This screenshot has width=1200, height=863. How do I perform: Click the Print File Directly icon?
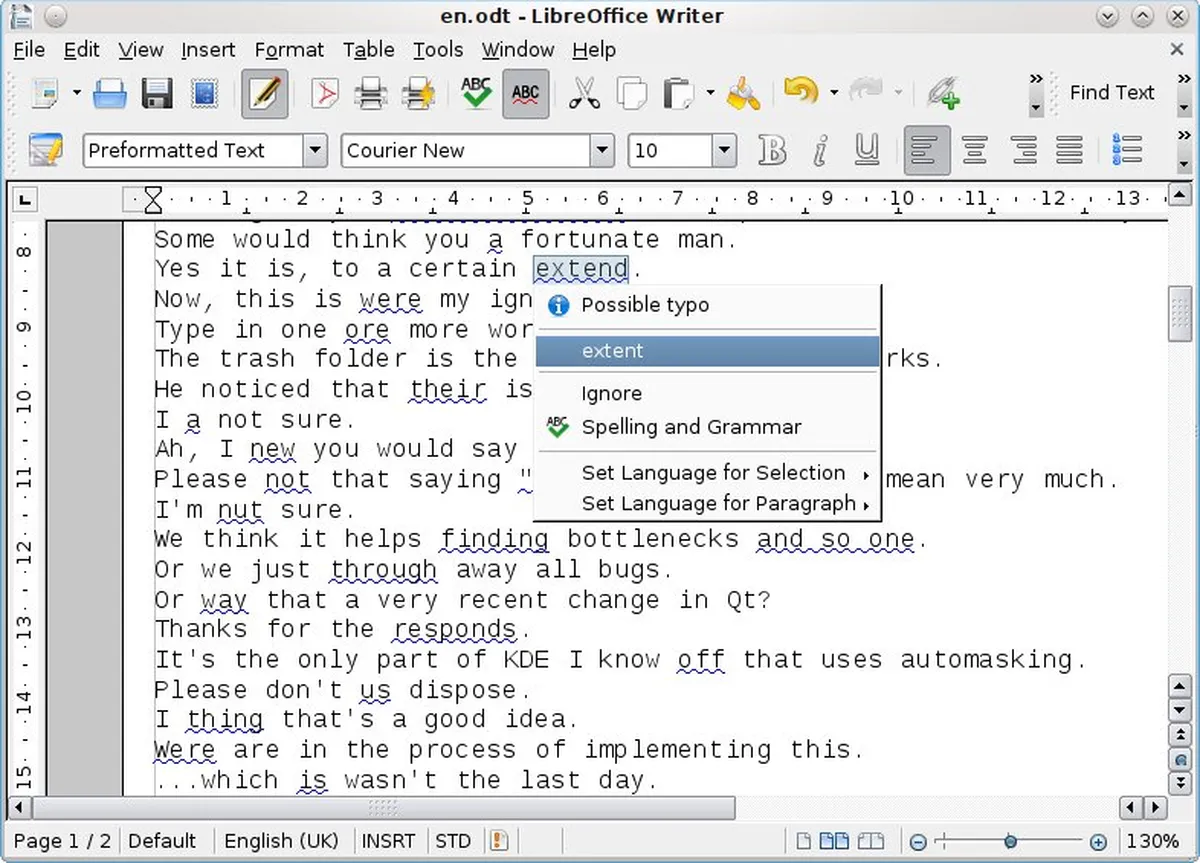click(x=371, y=94)
